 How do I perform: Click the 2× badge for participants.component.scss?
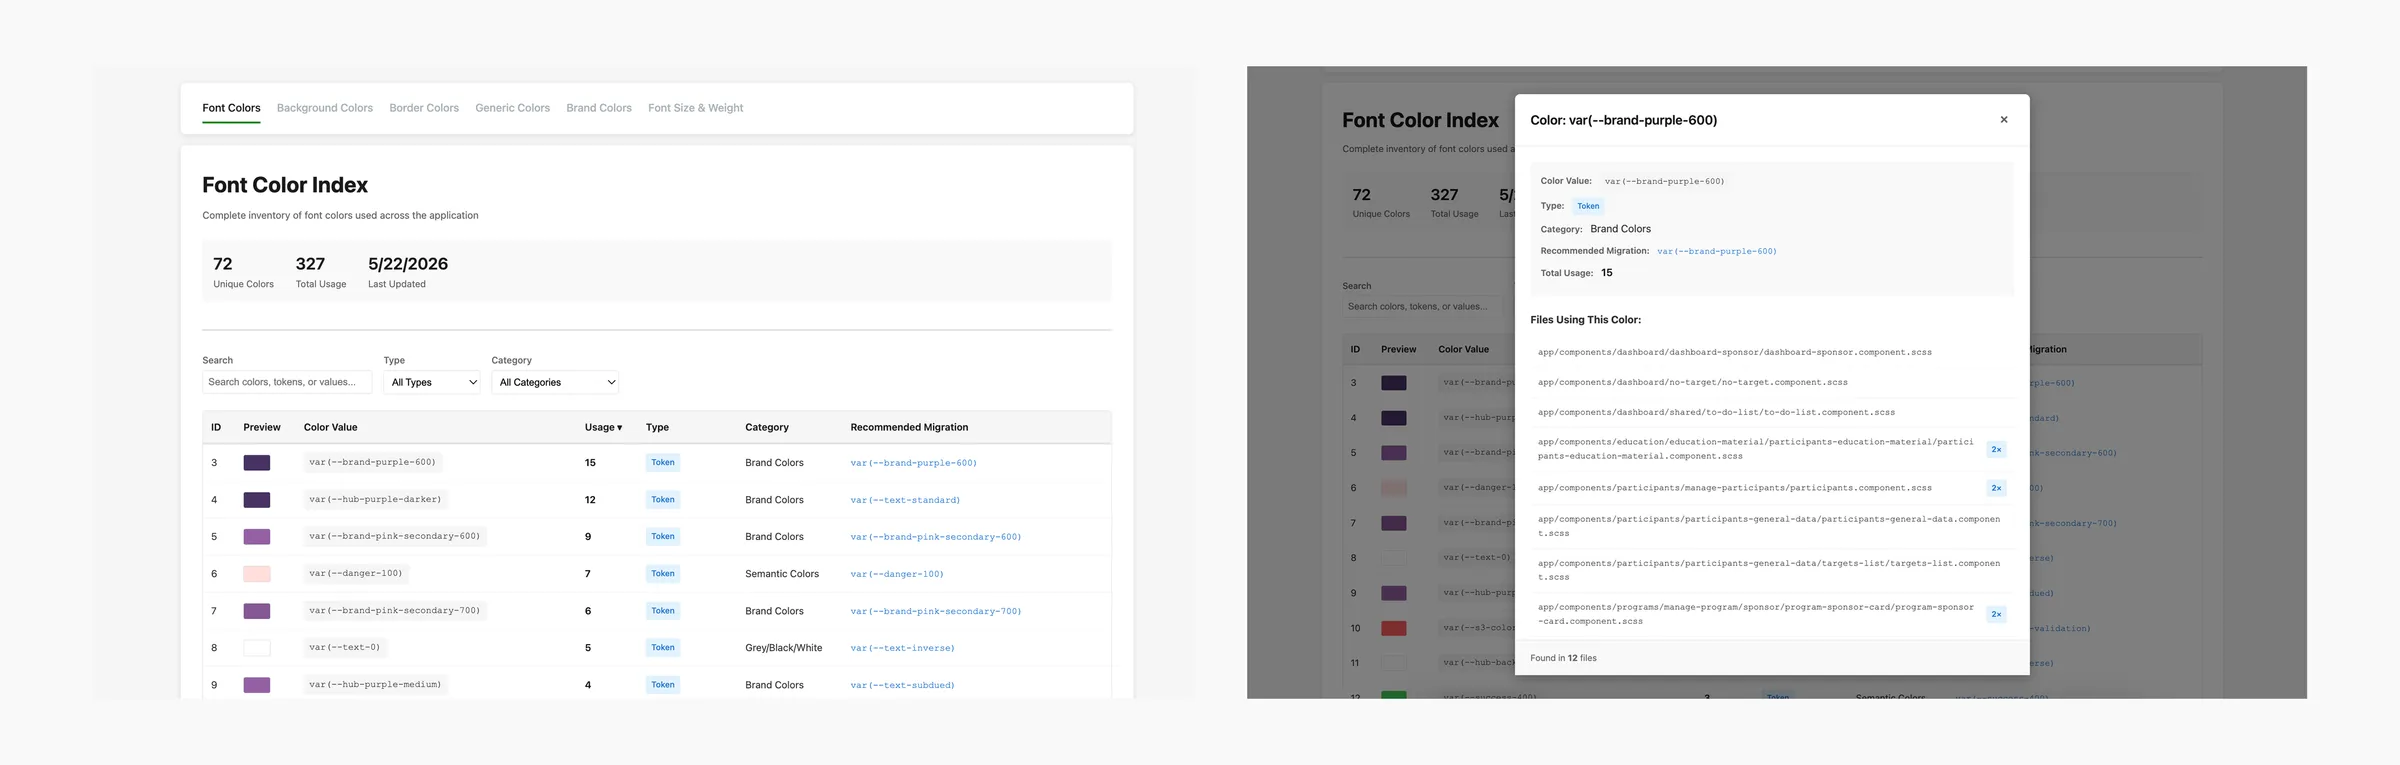tap(1996, 488)
